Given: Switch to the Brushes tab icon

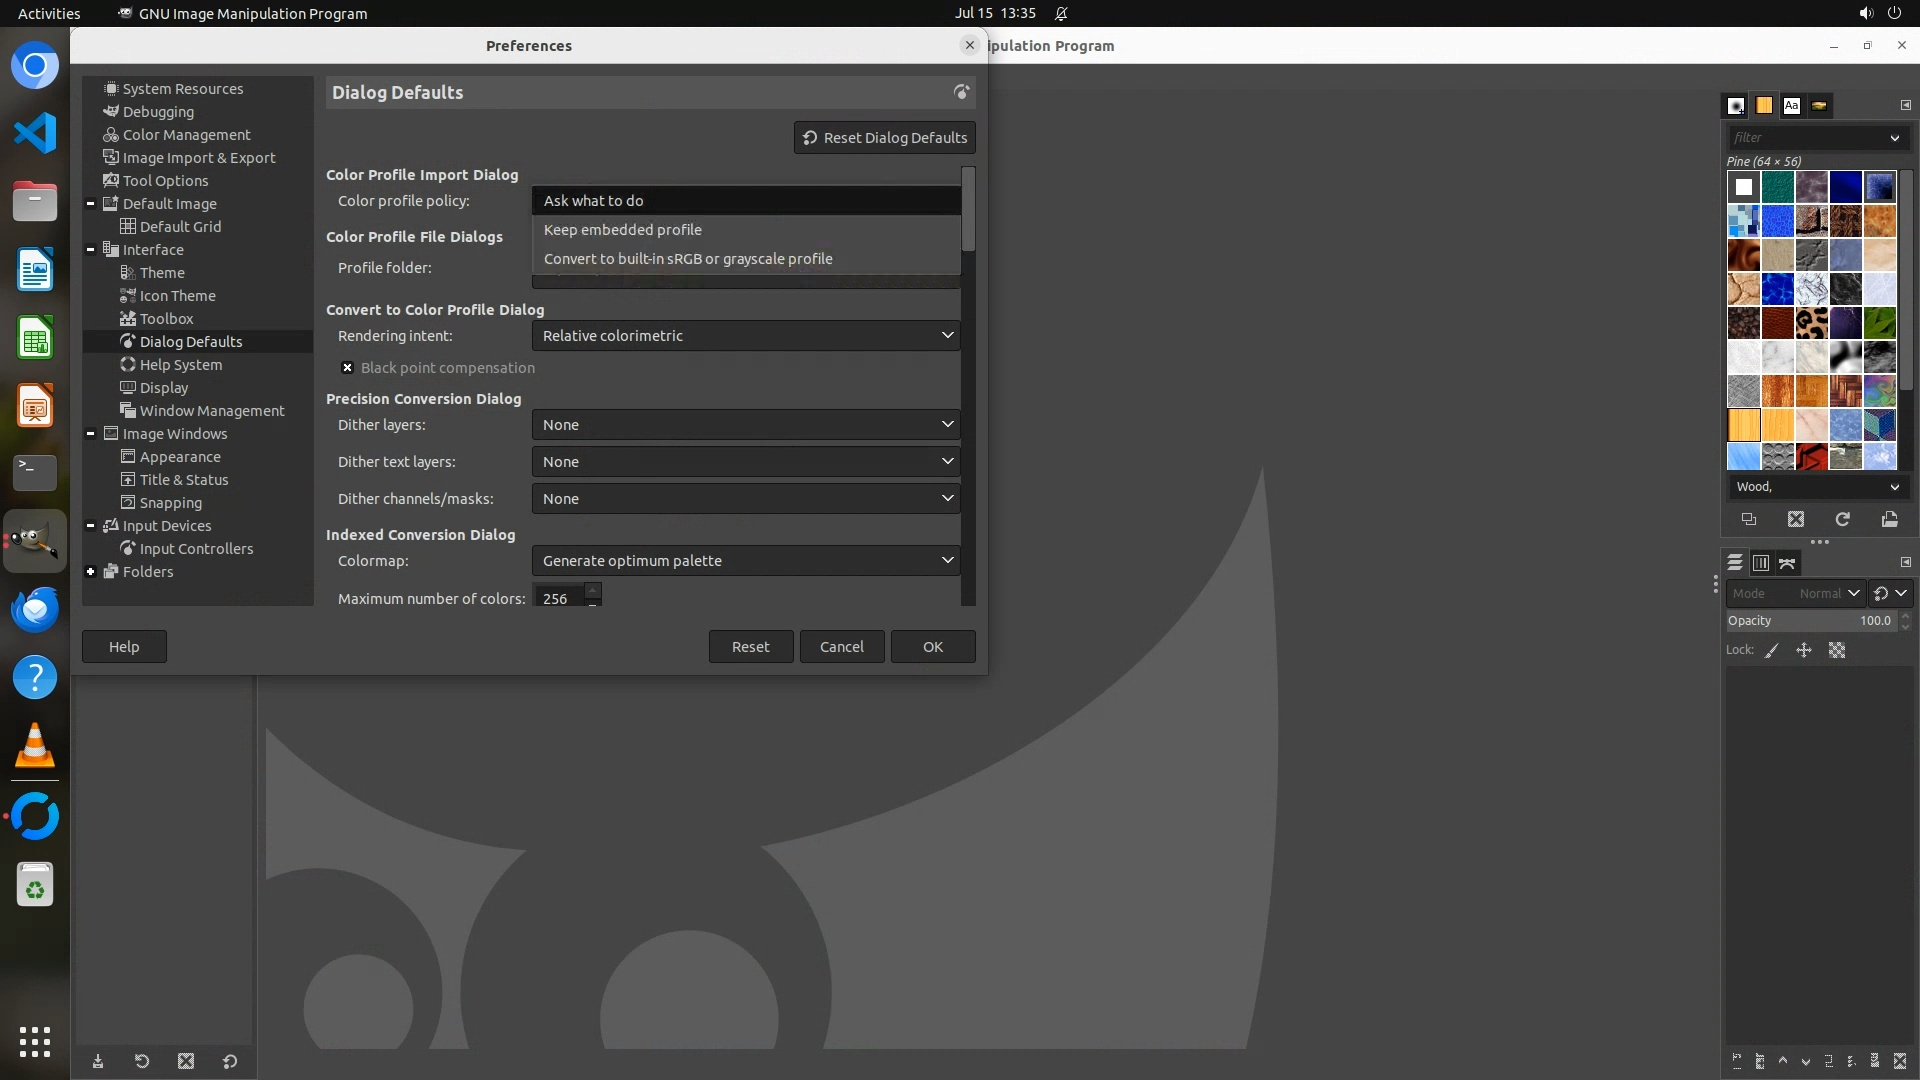Looking at the screenshot, I should 1736,105.
